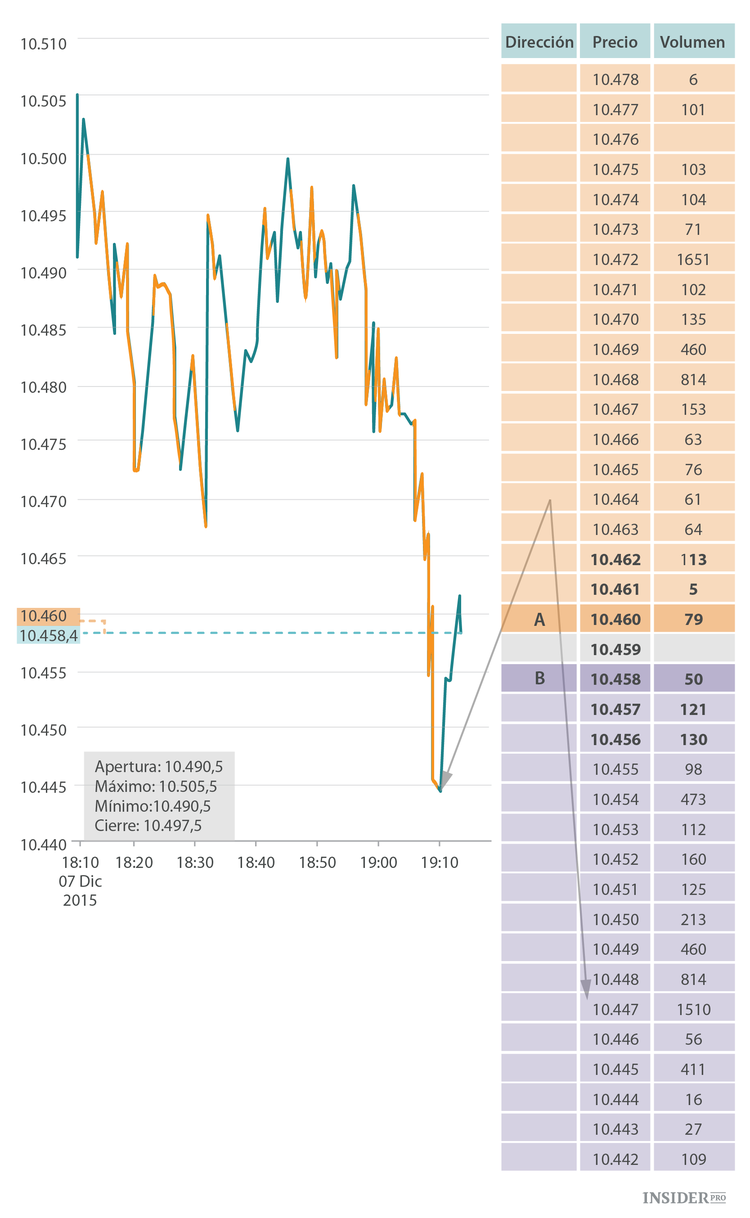Click the 07 Dic 2015 date label
The image size is (750, 1218).
[x=80, y=890]
